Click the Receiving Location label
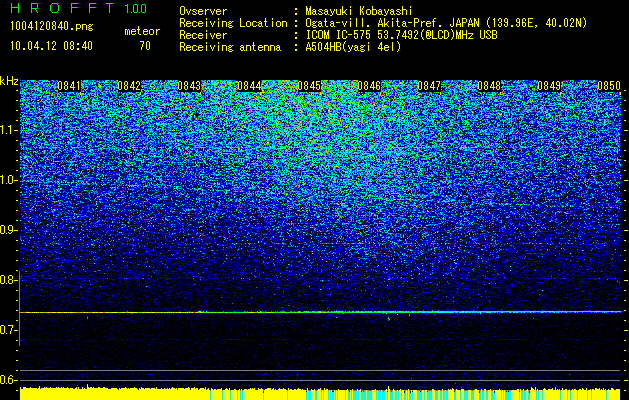Screen dimensions: 629x400 pos(233,23)
